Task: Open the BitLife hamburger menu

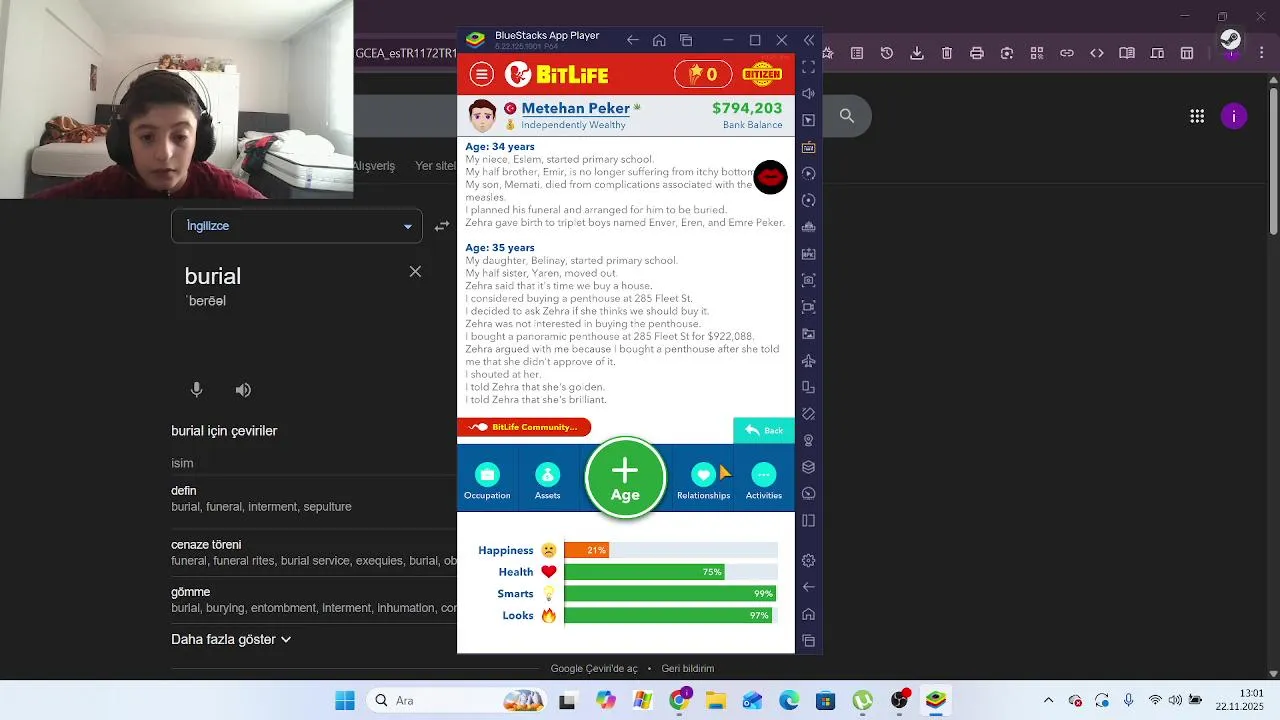Action: click(482, 74)
